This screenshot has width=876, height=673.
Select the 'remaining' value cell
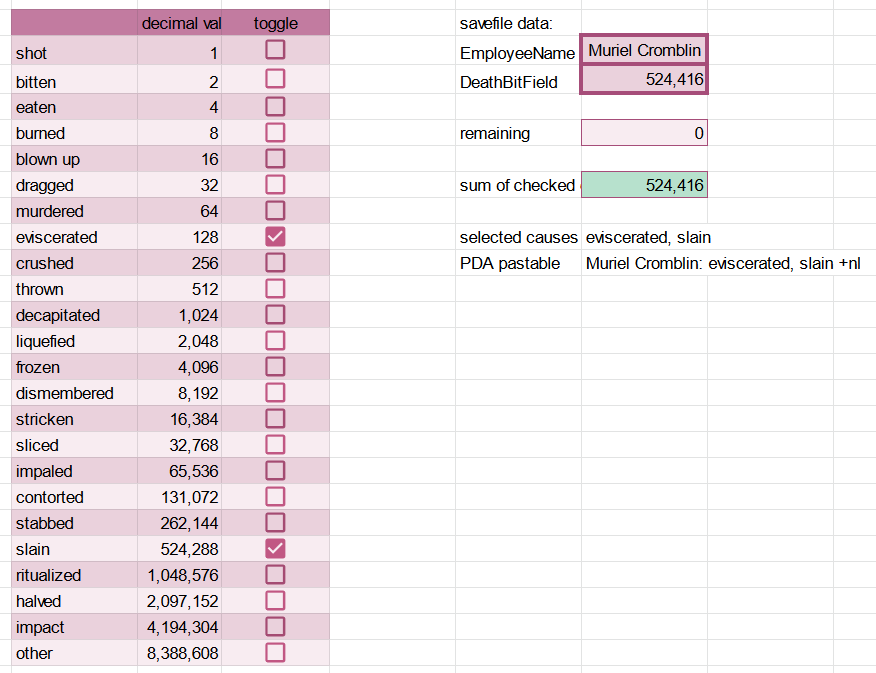point(644,133)
